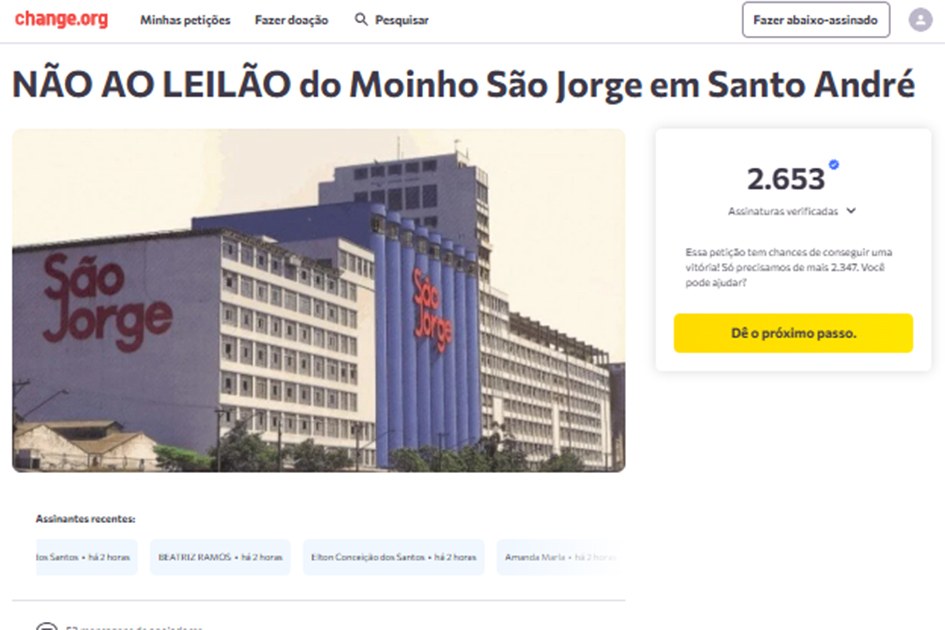
Task: Click the Essa petição tem chances text
Action: click(789, 267)
